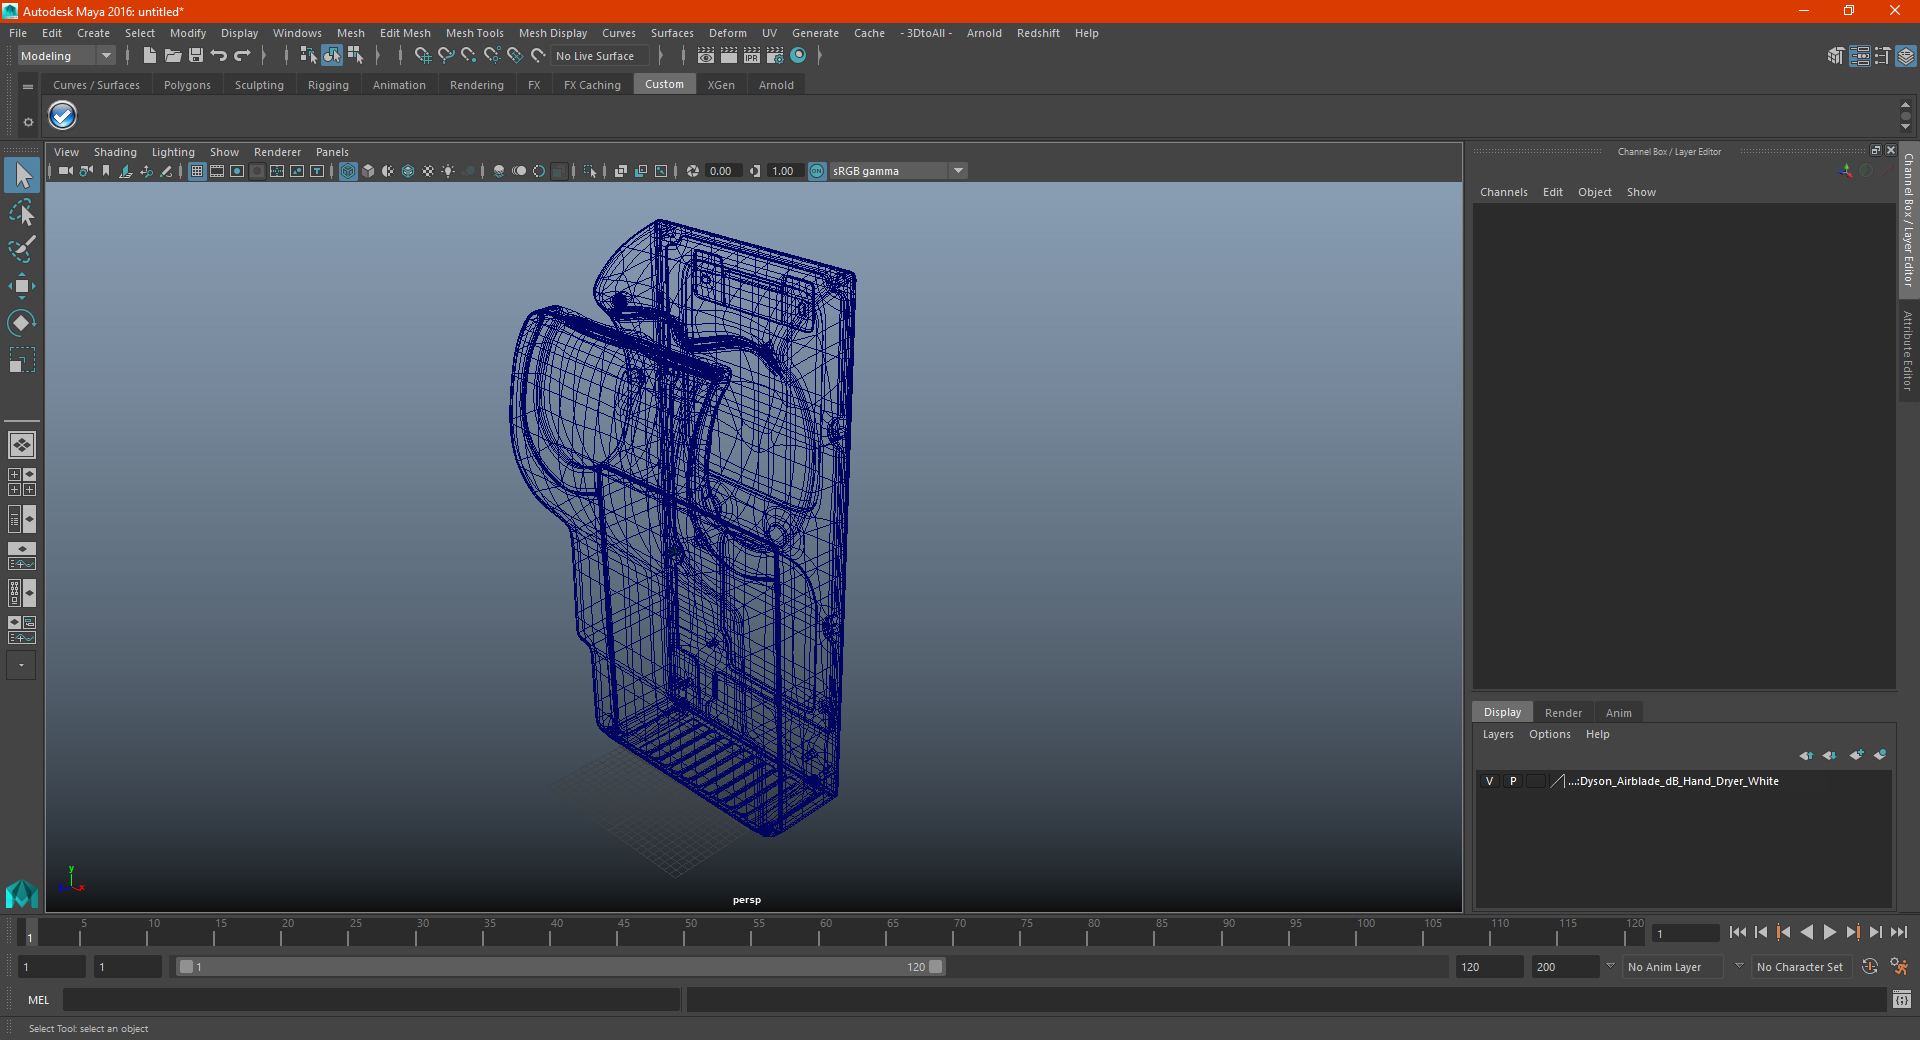The height and width of the screenshot is (1040, 1920).
Task: Click the No Live Surface field
Action: point(600,56)
